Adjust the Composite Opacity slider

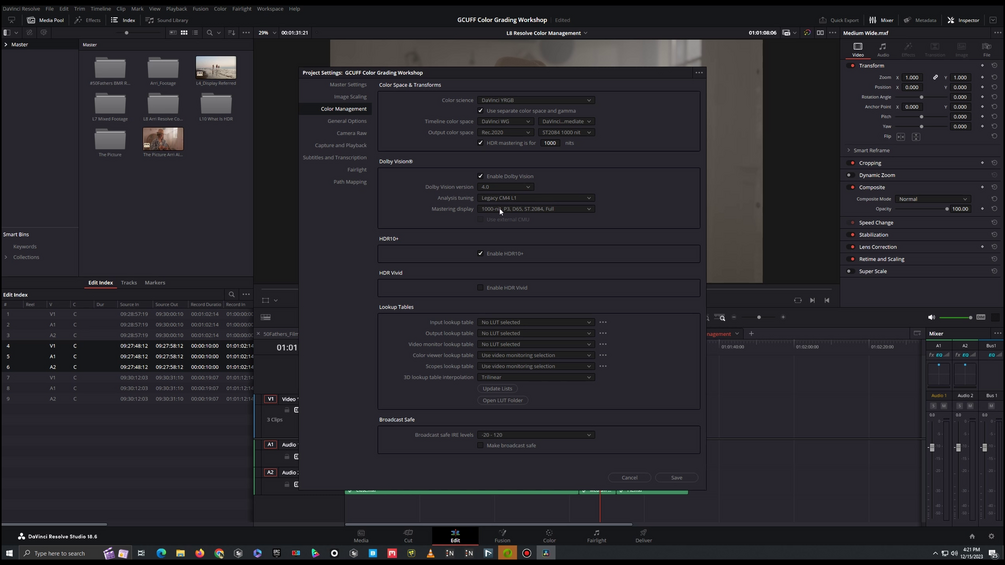(922, 209)
